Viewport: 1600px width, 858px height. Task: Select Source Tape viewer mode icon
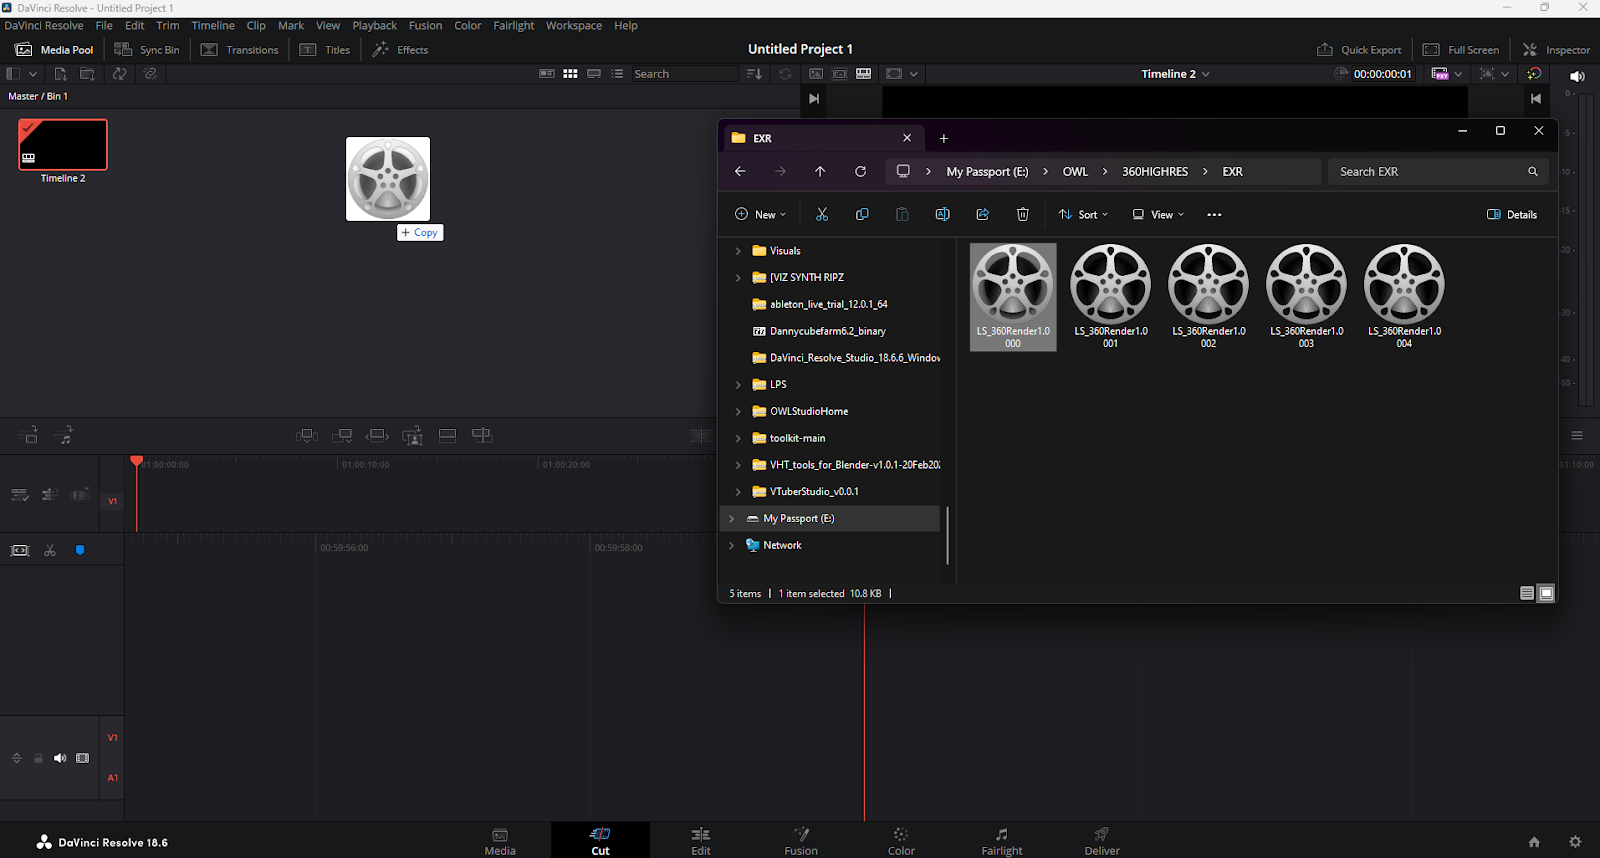click(840, 74)
